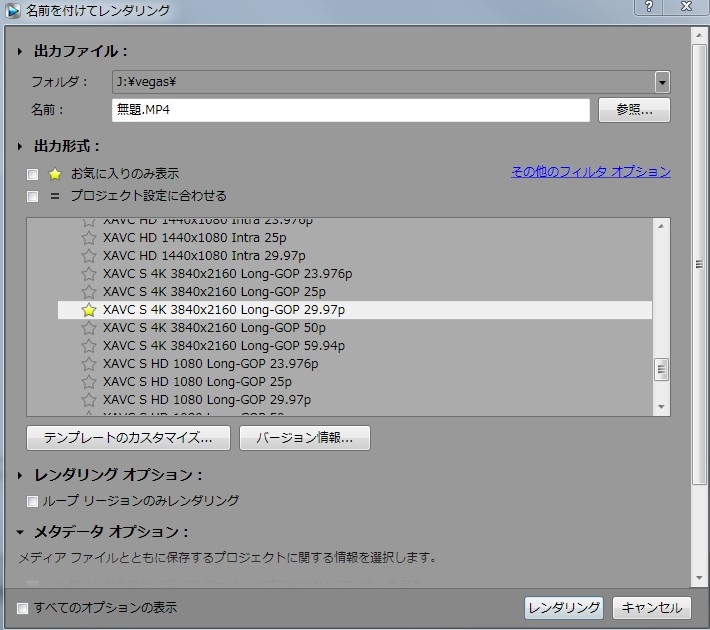Select XAVC S HD 1080 Long-GOP 29.97p

355,400
